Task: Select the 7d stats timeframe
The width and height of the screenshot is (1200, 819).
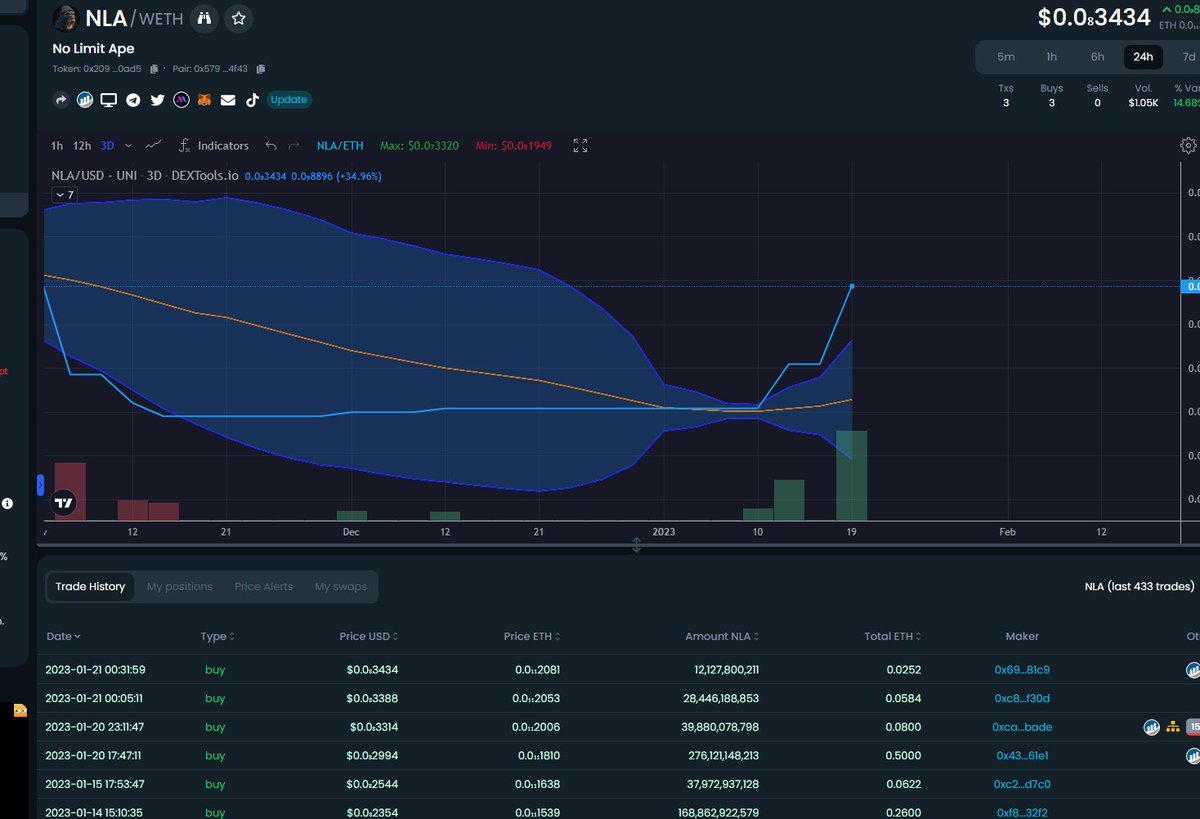Action: point(1188,57)
